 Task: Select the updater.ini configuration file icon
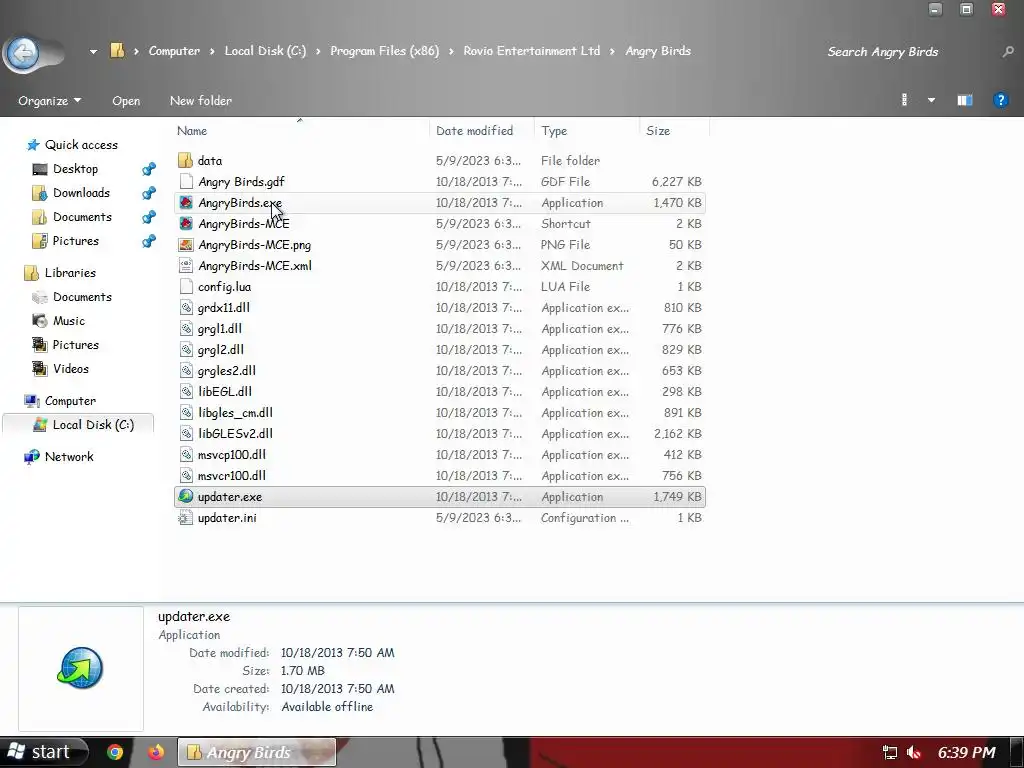pos(186,518)
